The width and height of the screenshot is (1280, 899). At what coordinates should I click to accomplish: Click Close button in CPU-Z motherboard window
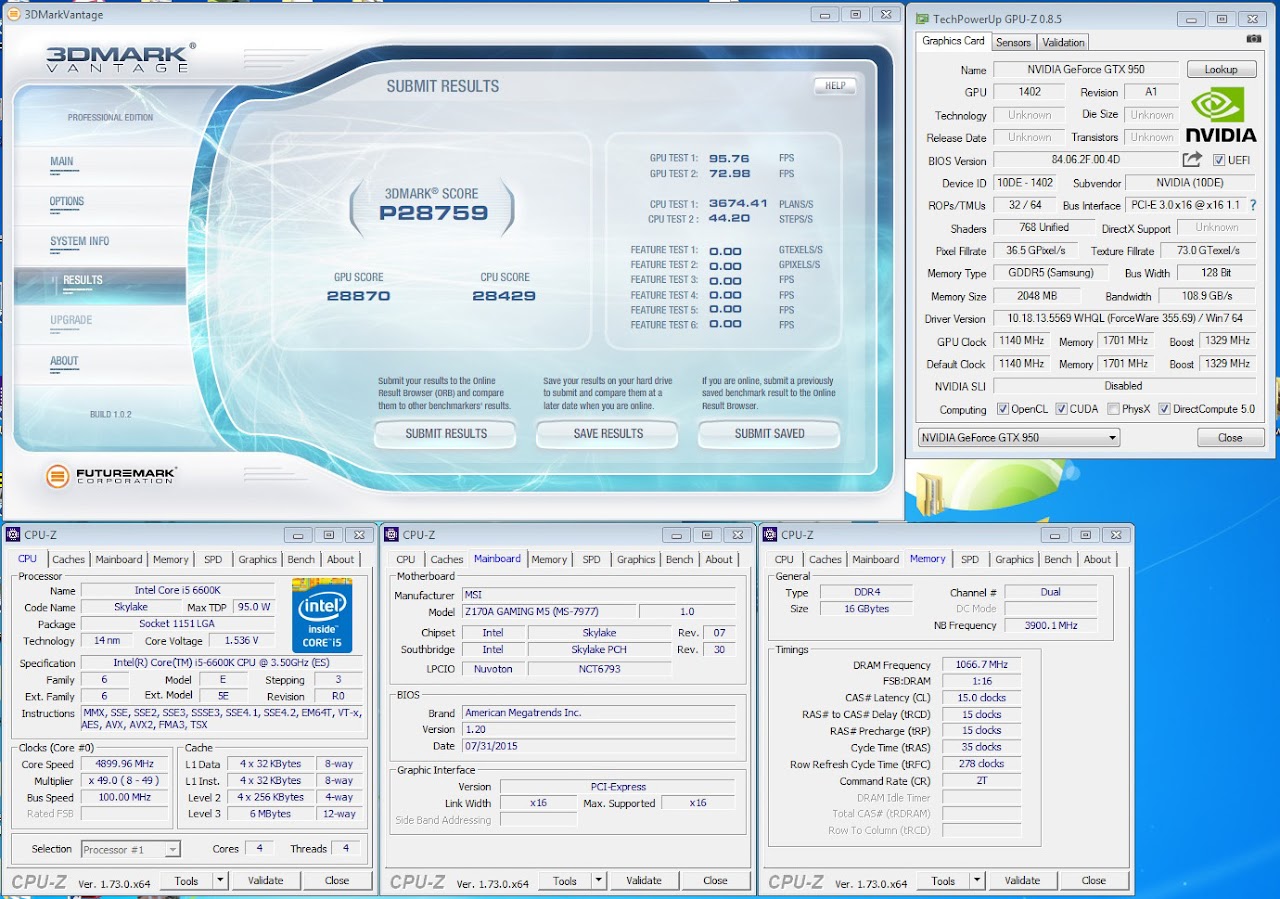coord(715,881)
